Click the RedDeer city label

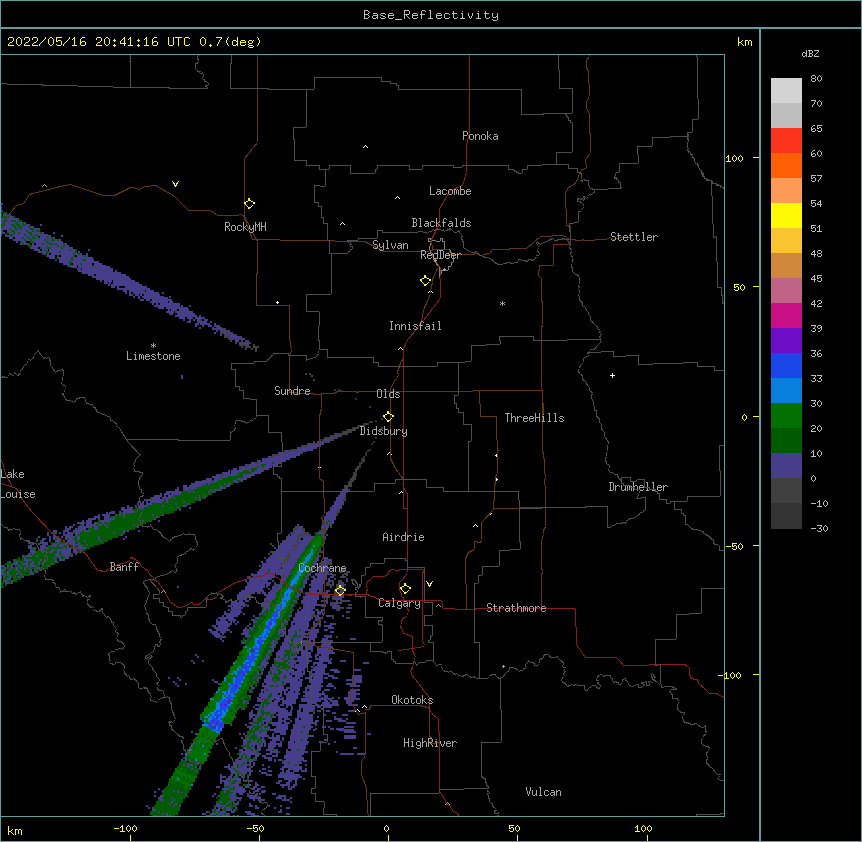coord(440,255)
